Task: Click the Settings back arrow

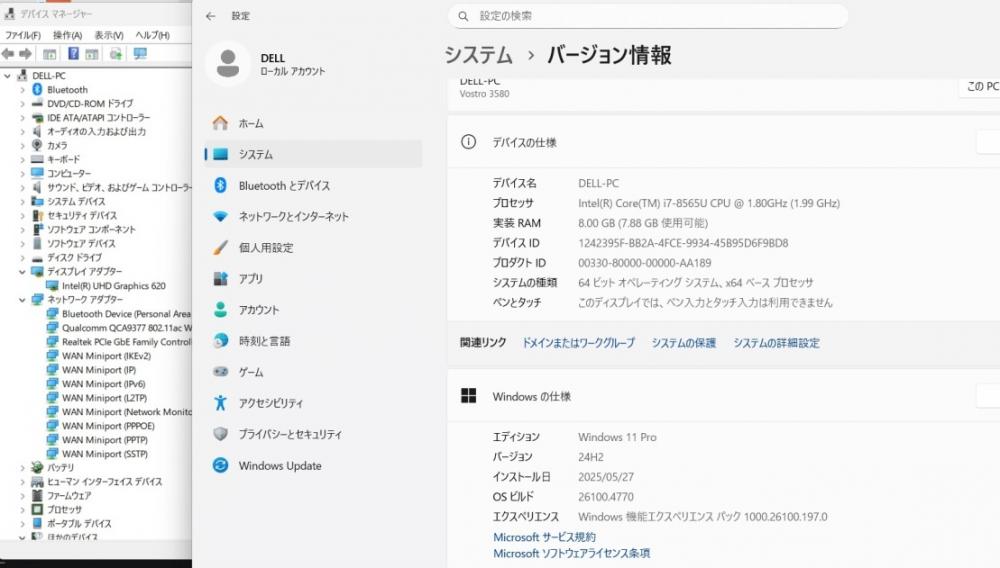Action: click(210, 17)
